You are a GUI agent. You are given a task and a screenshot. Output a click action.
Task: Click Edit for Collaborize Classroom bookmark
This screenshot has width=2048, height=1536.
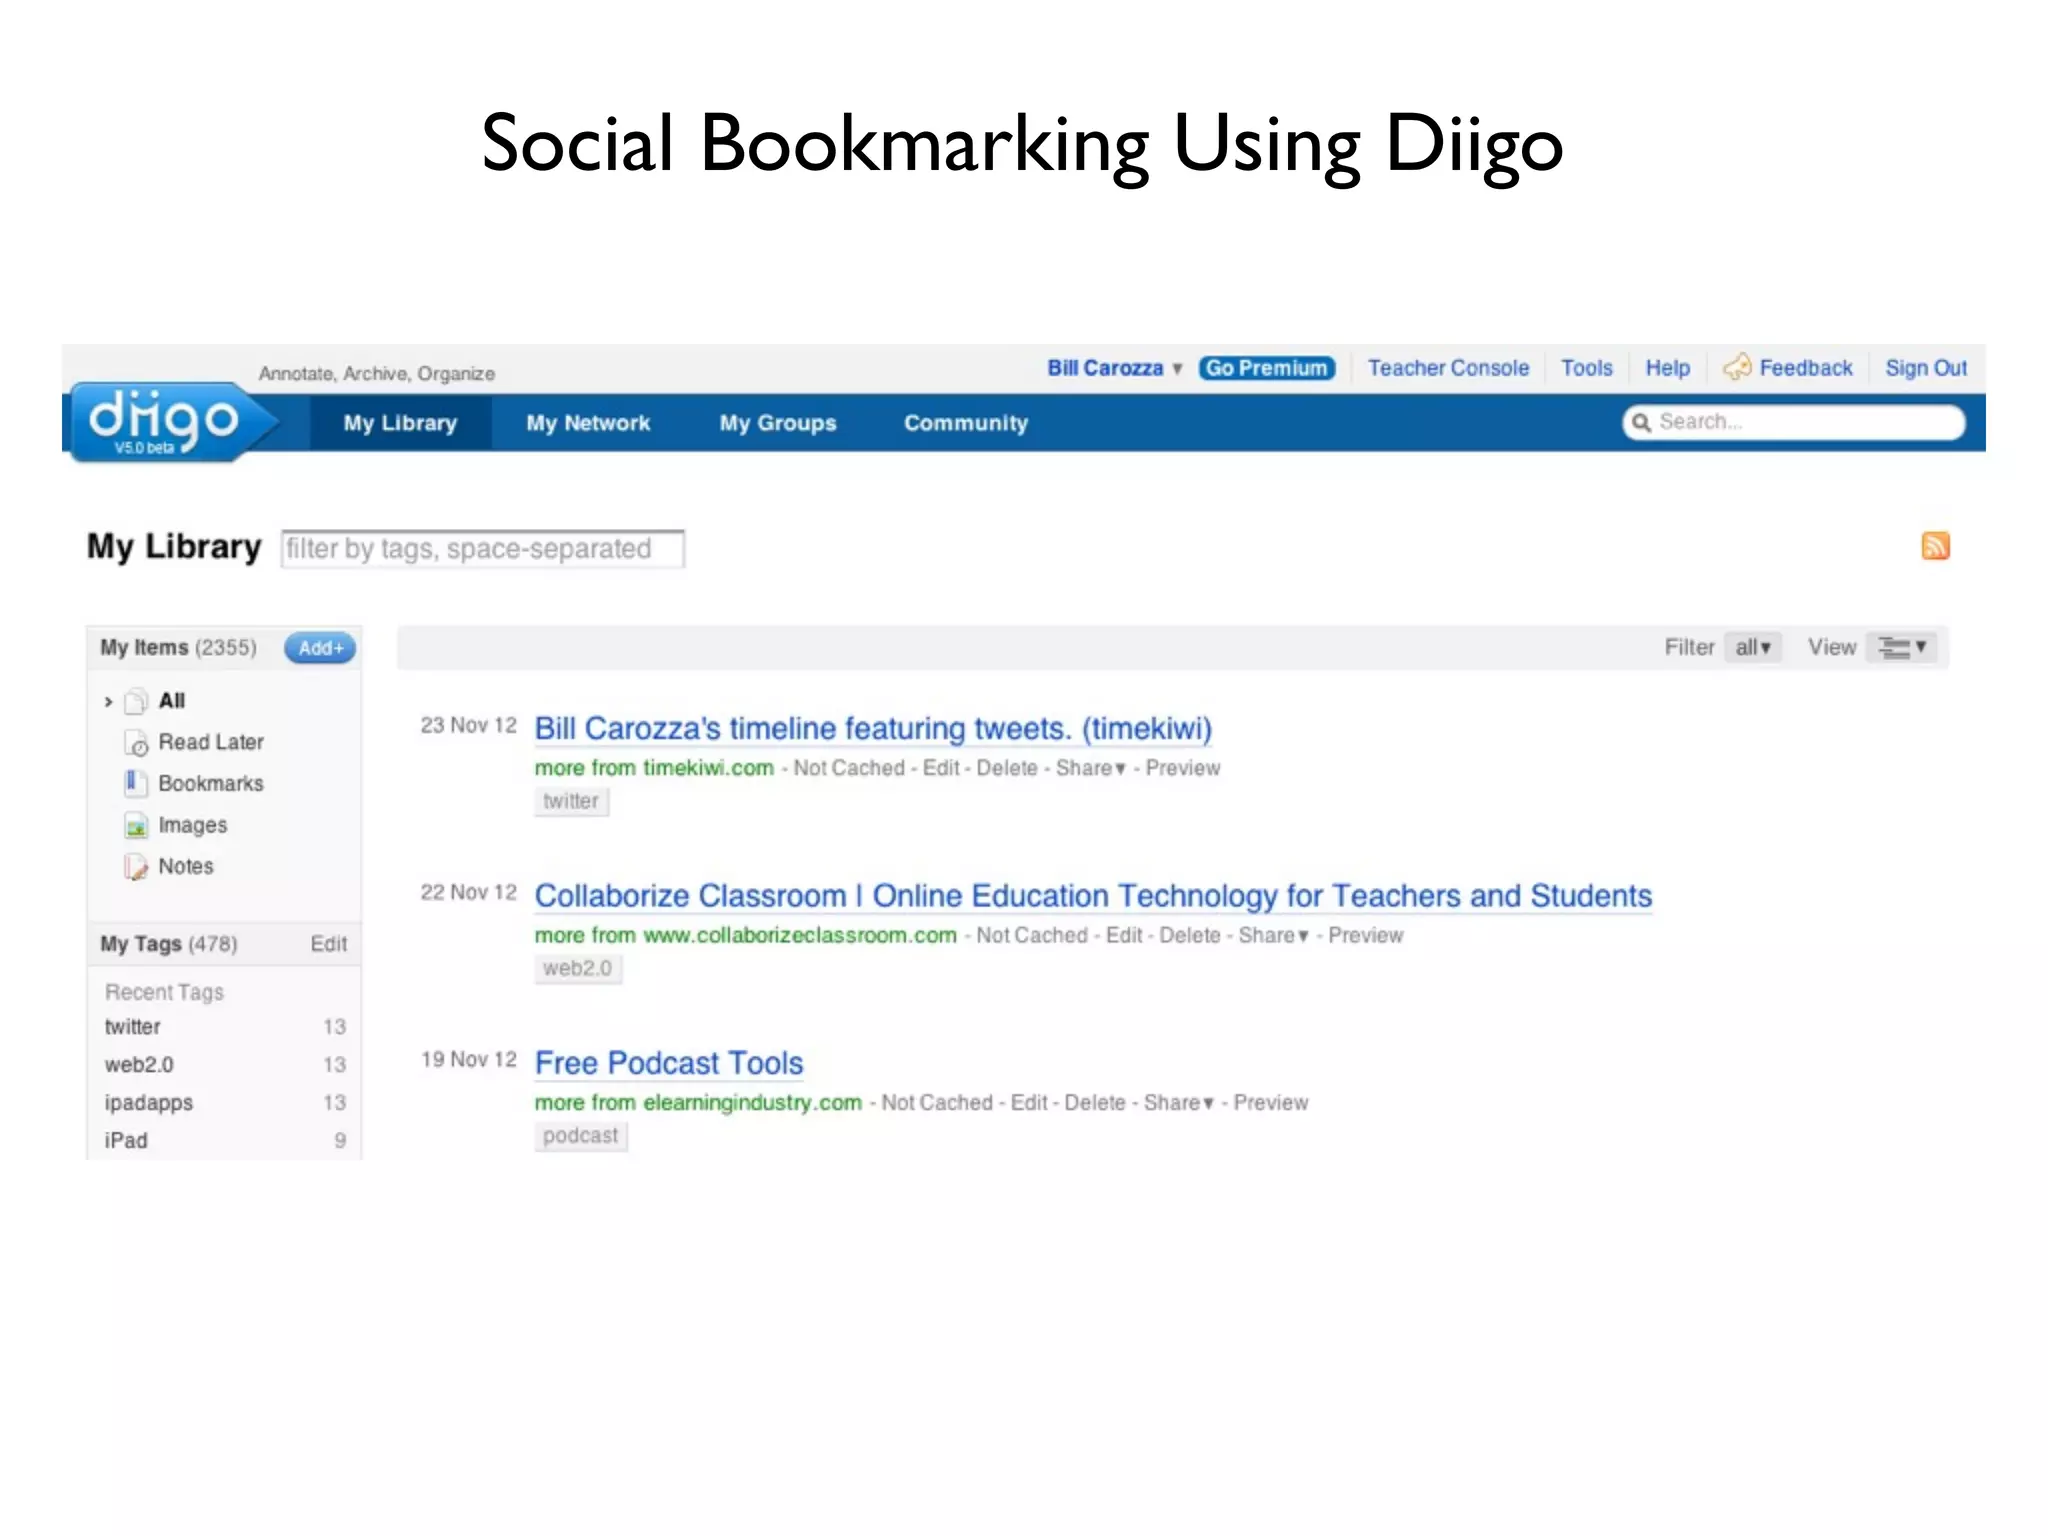pos(1124,935)
